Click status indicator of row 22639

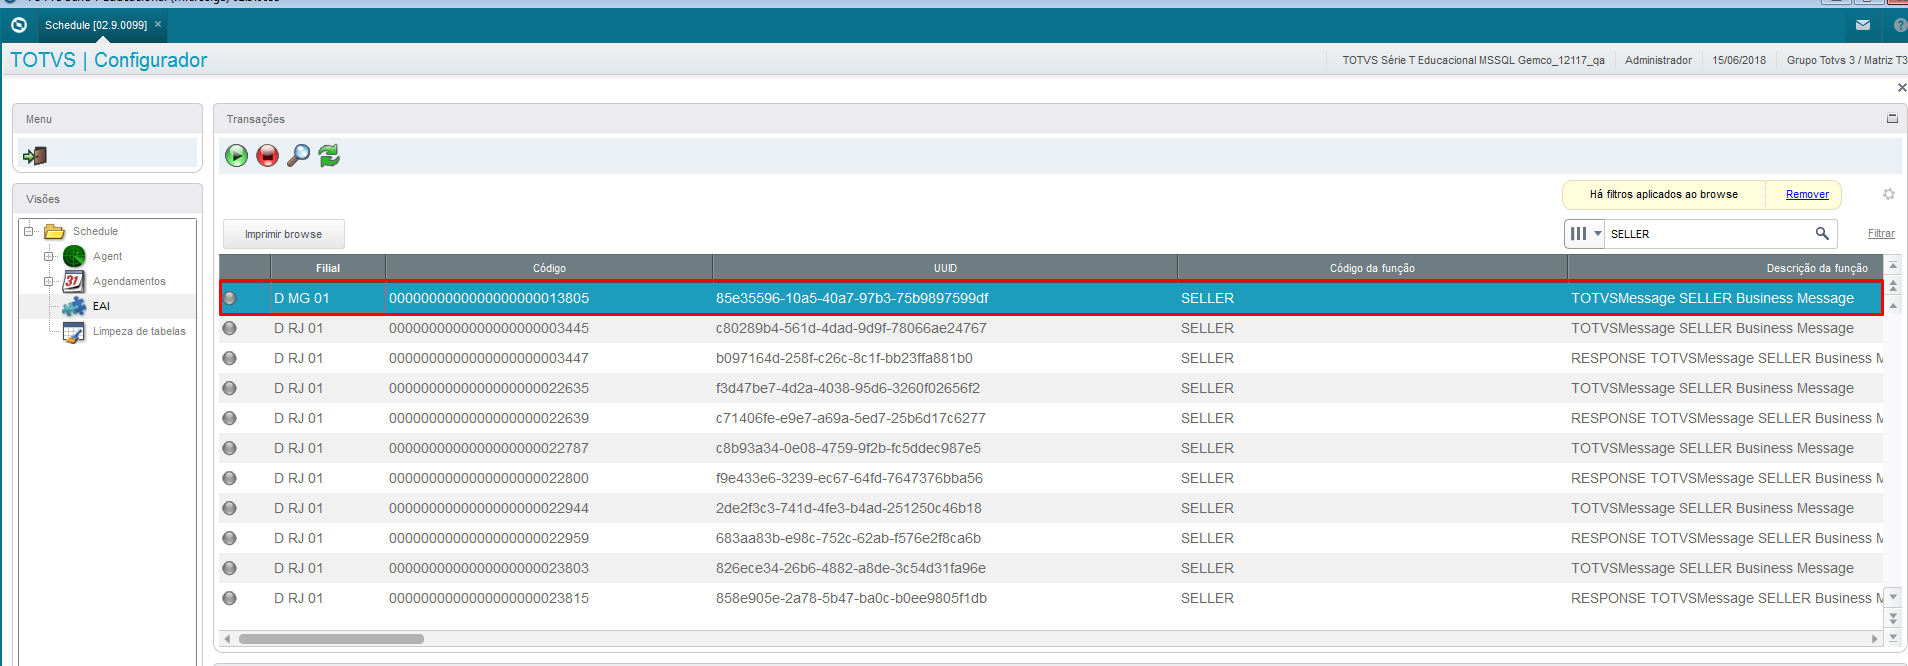pos(230,418)
